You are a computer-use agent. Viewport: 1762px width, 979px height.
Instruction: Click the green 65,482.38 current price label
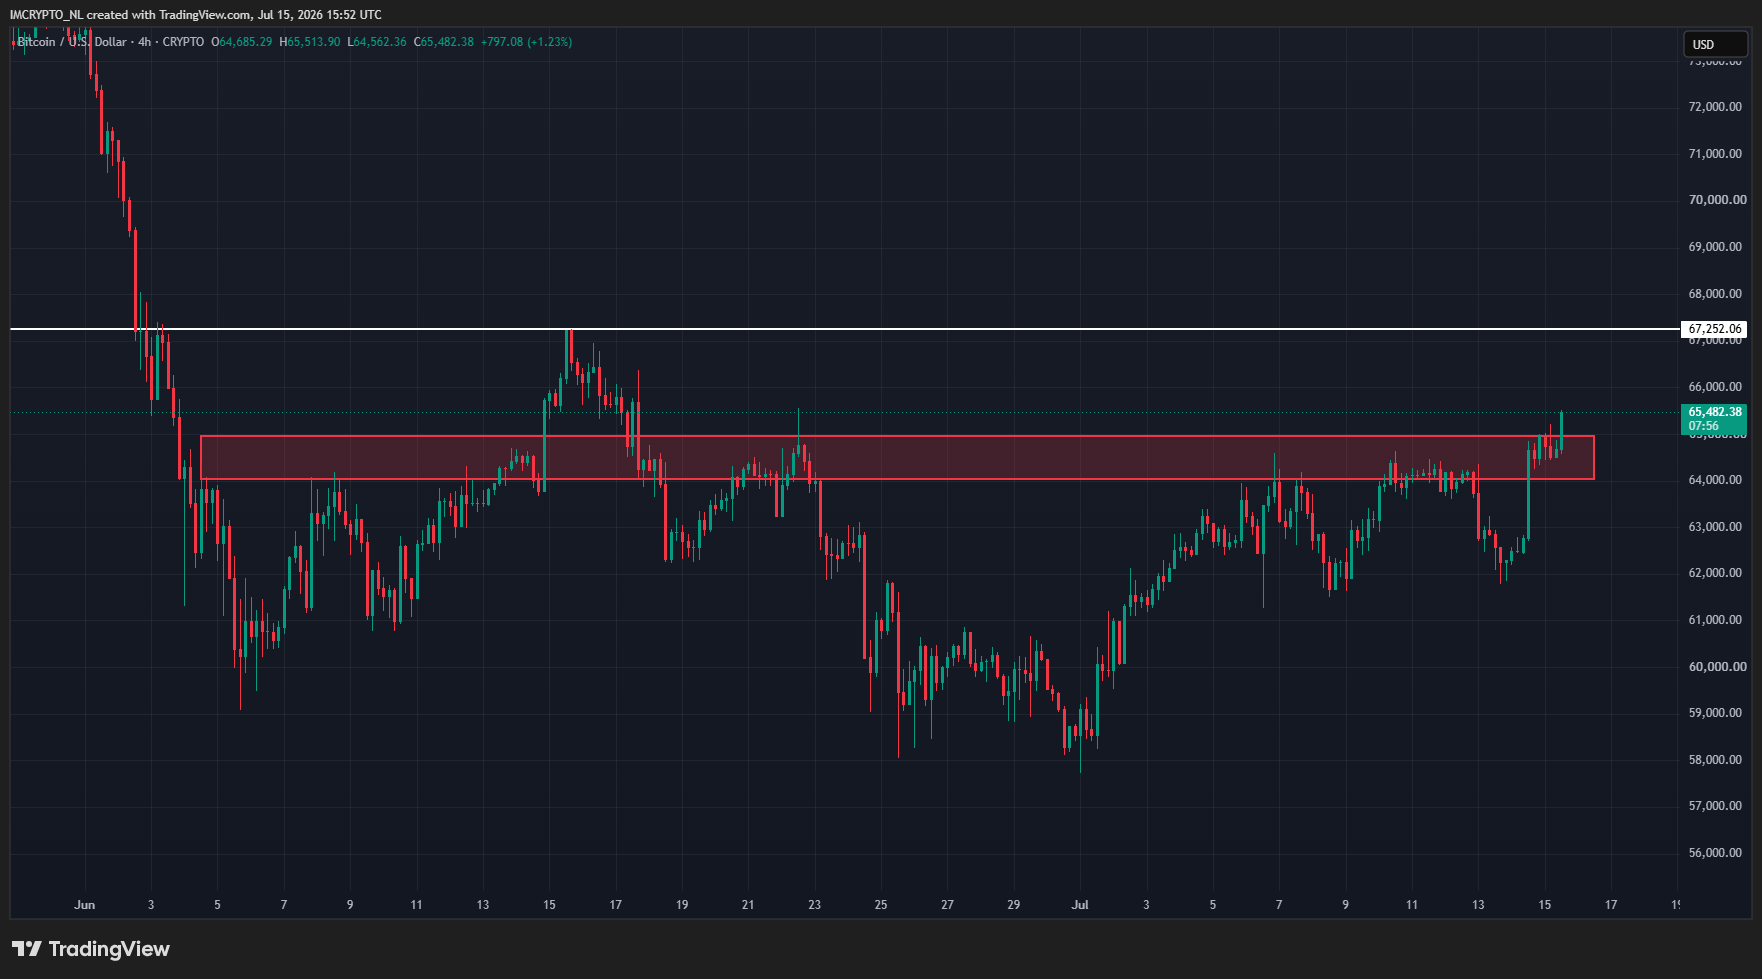(1714, 412)
